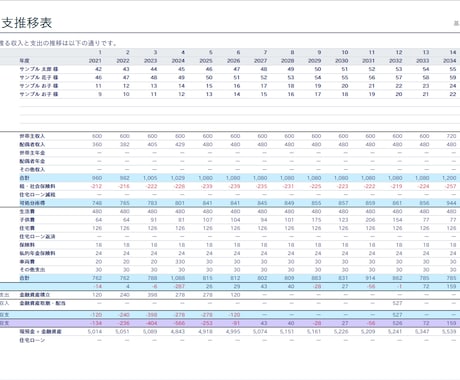
Task: Click 527 in the 金融資産取崩・配当 row
Action: pyautogui.click(x=397, y=303)
